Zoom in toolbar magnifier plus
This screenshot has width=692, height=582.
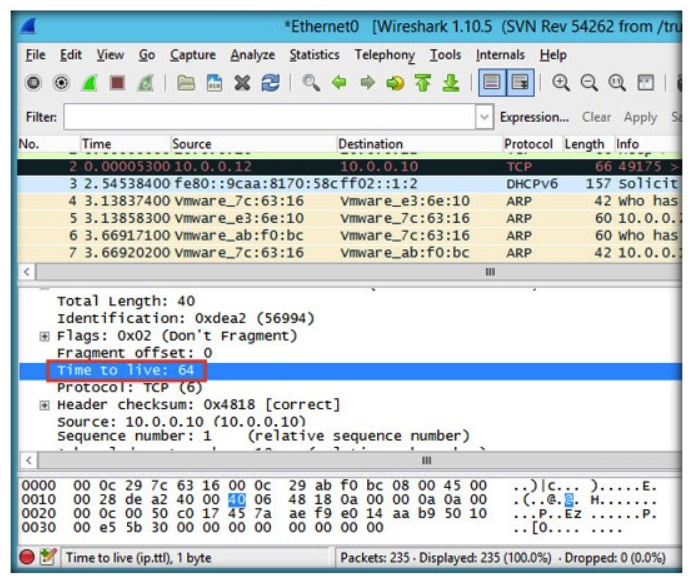pyautogui.click(x=561, y=83)
